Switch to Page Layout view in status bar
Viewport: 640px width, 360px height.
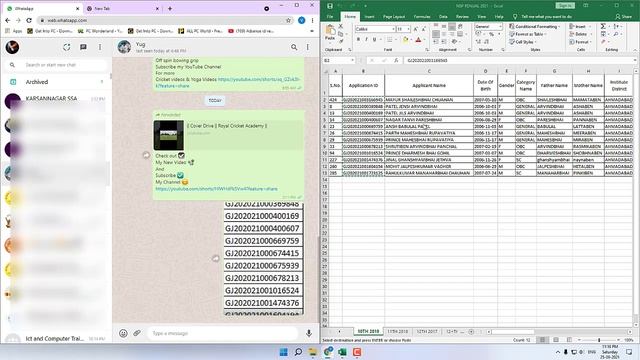(556, 340)
